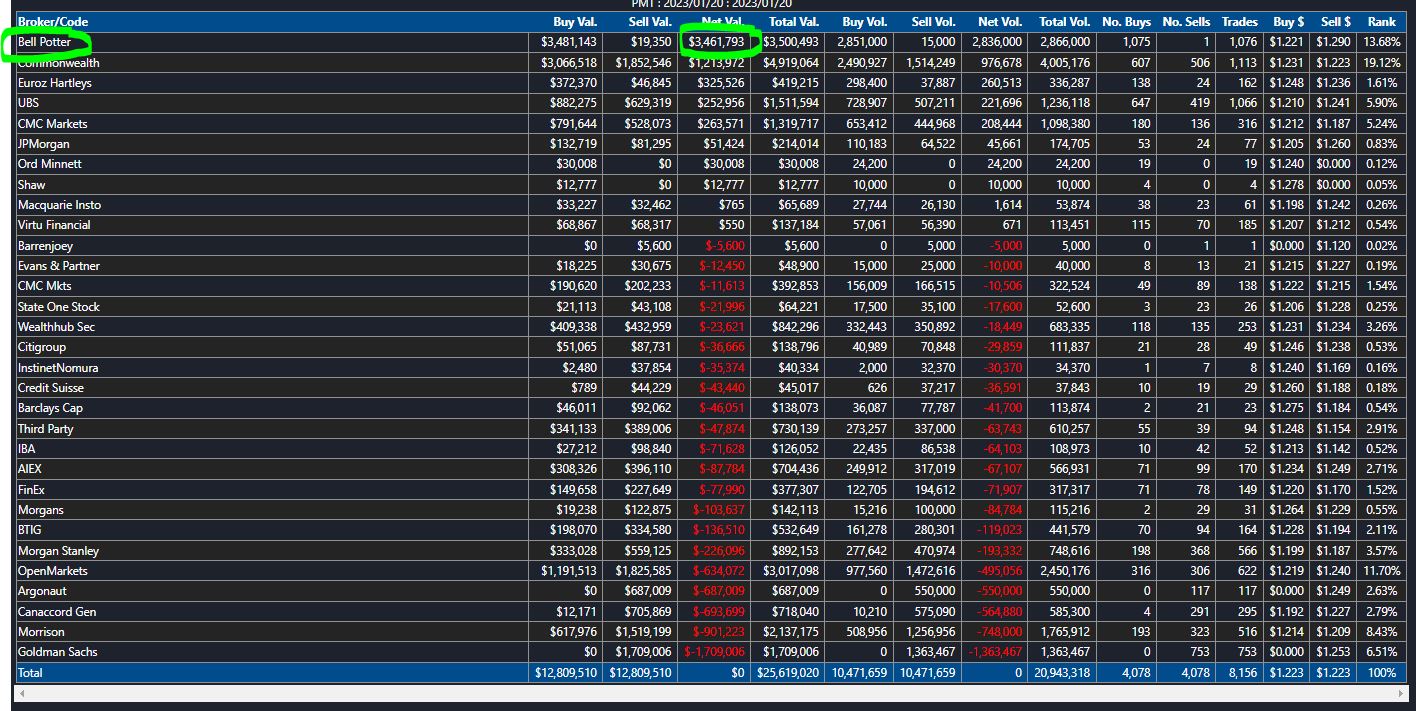This screenshot has height=711, width=1416.
Task: Select the State One Stock broker name
Action: pos(59,307)
